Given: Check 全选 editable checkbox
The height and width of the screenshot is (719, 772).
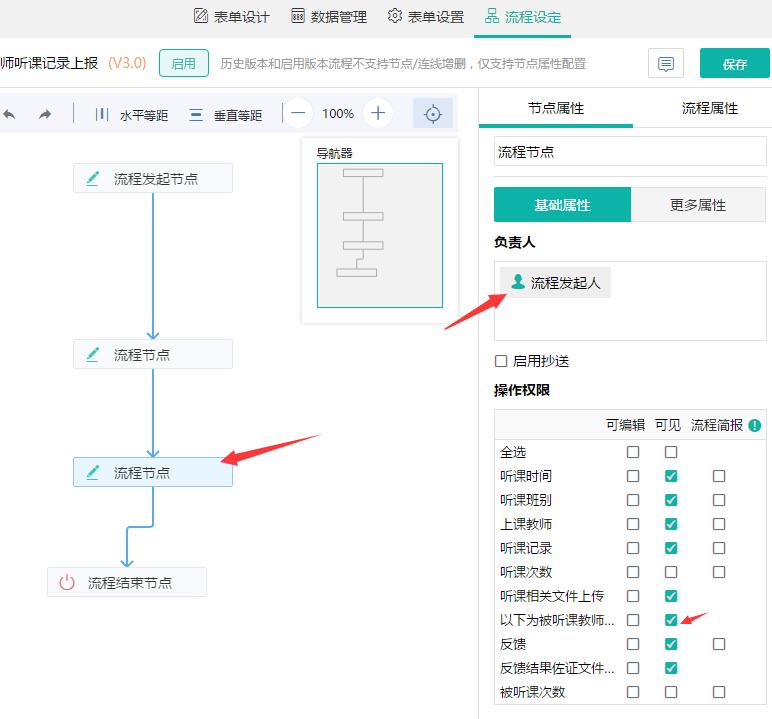Looking at the screenshot, I should click(x=633, y=452).
